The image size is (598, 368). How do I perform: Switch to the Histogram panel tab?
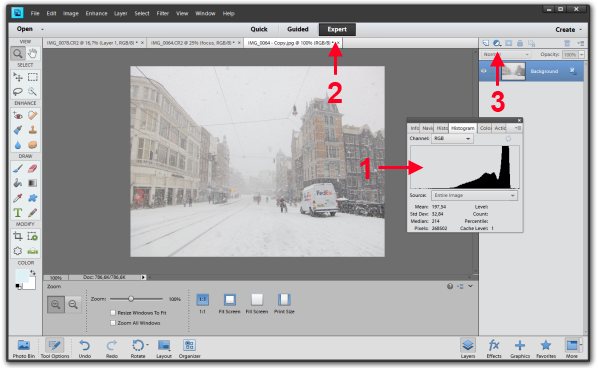(463, 128)
